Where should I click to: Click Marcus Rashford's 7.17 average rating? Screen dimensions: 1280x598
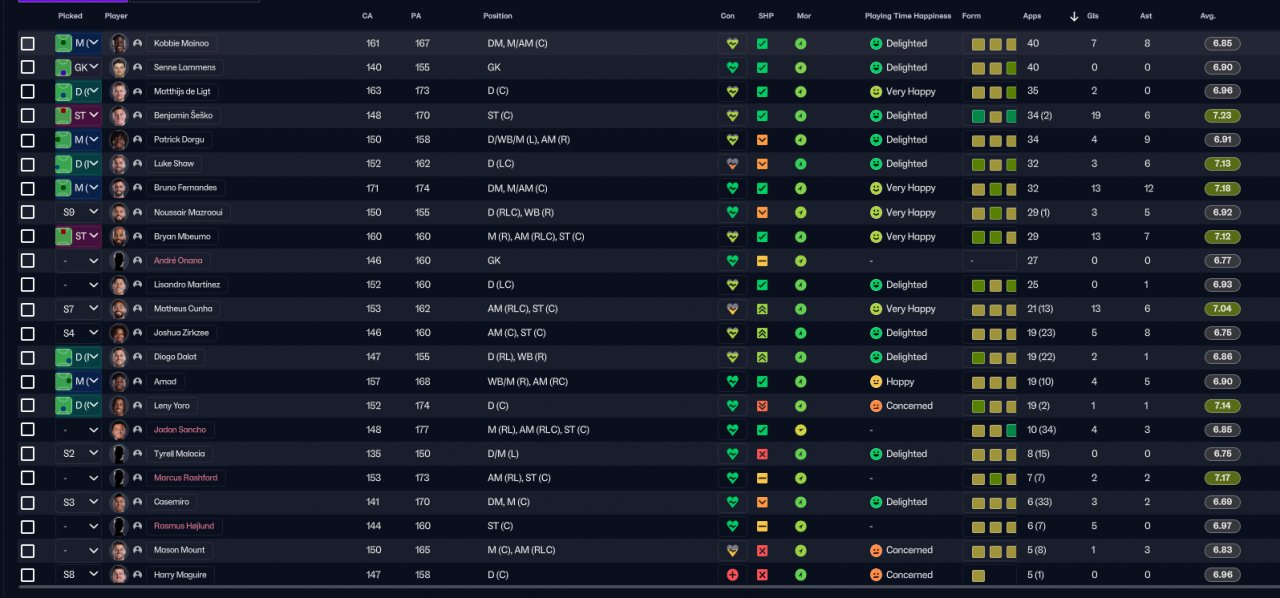click(1224, 478)
